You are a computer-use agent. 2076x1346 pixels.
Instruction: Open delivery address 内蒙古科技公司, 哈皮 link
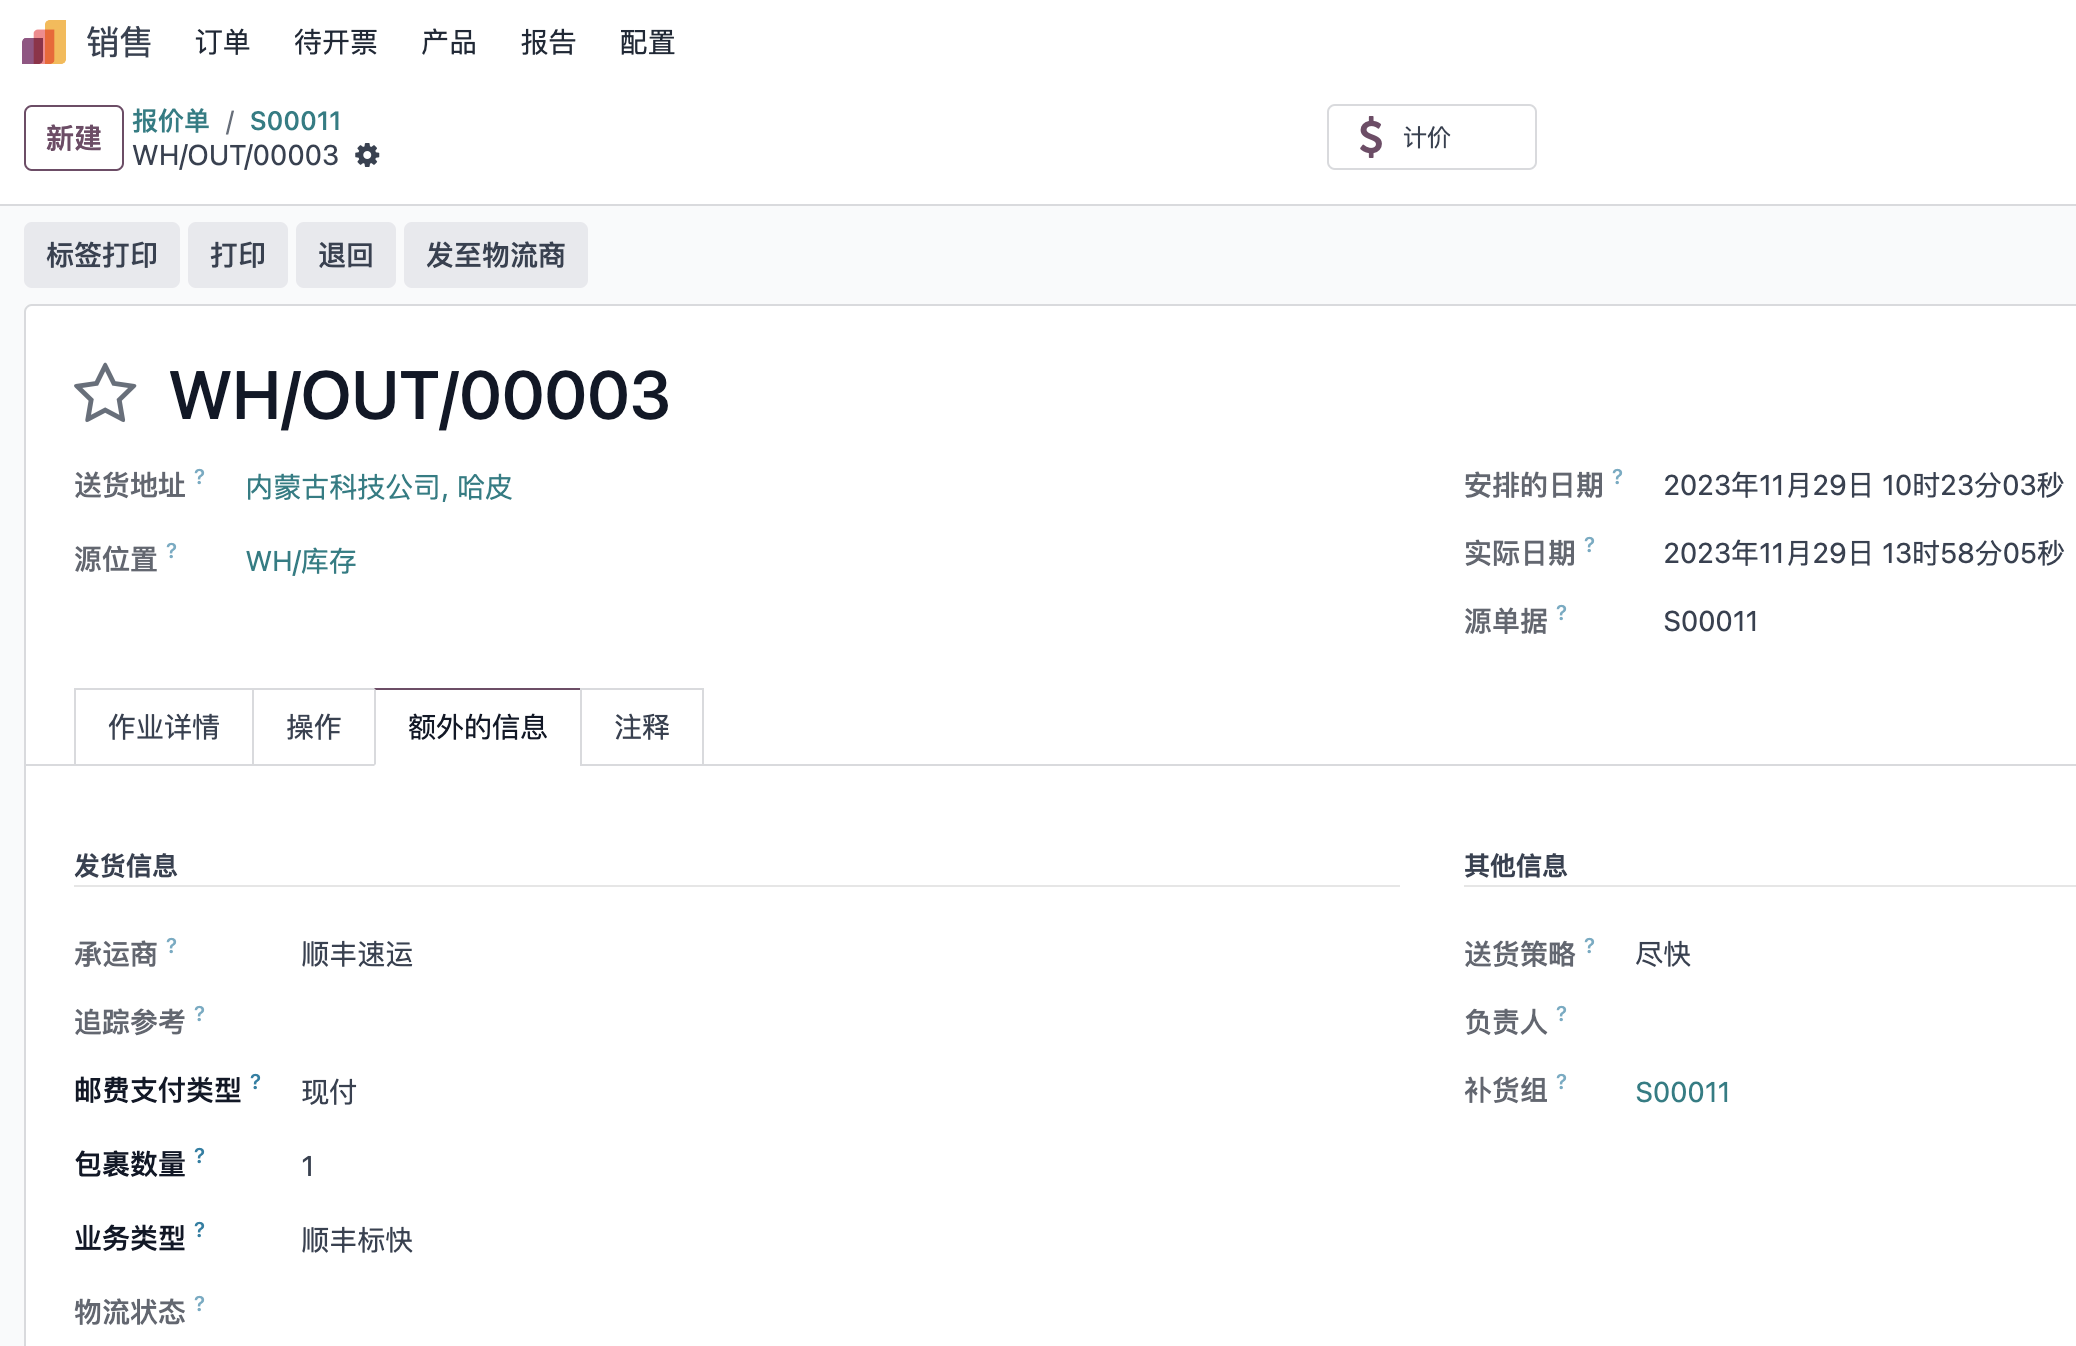click(x=379, y=487)
